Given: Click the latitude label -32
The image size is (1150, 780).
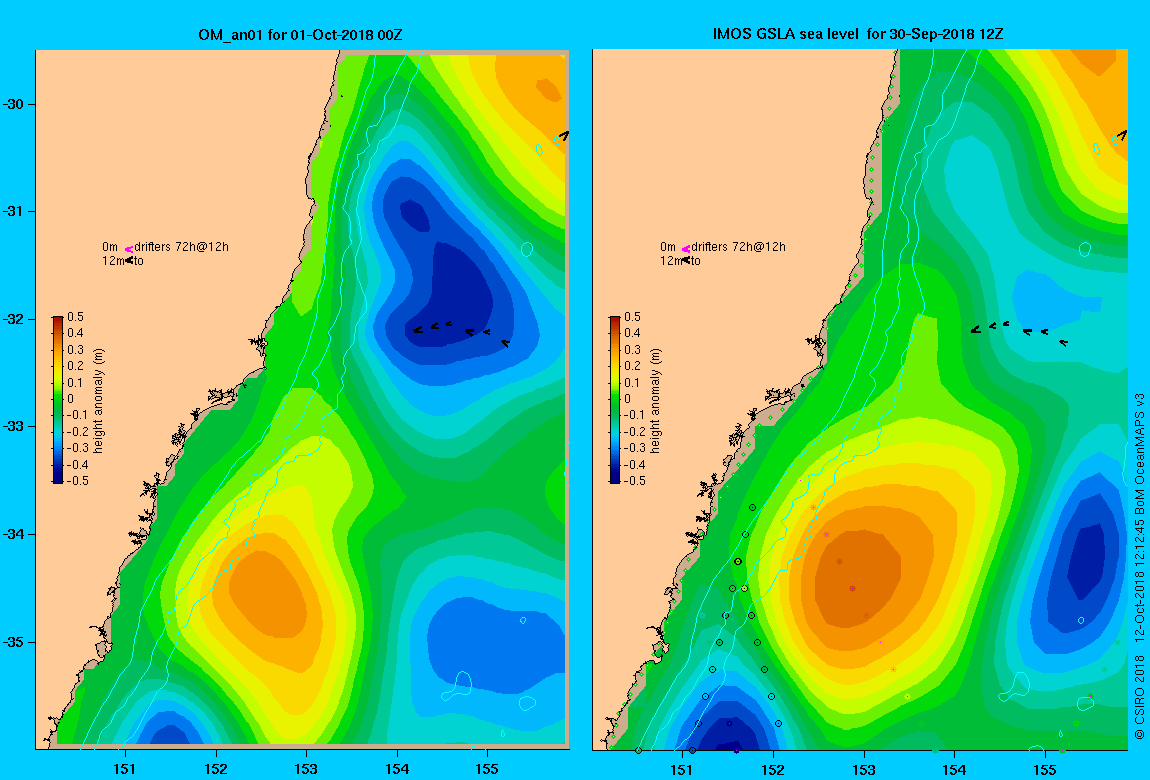Looking at the screenshot, I should [14, 320].
